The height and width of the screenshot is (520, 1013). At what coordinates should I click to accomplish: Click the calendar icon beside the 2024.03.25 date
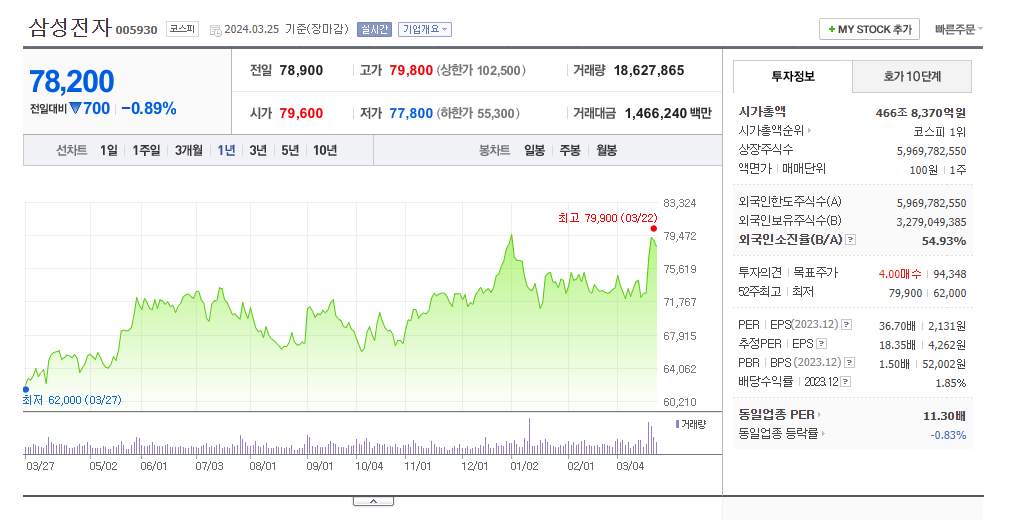216,30
